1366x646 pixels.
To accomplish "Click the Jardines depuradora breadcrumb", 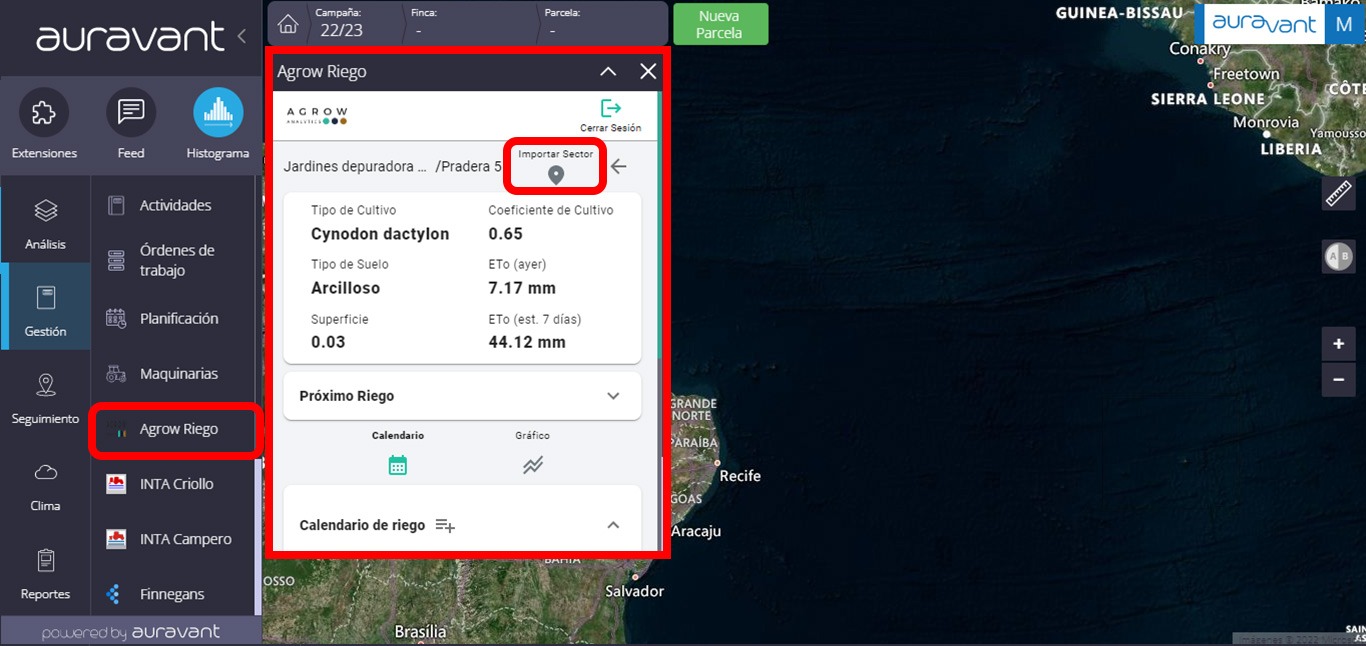I will click(355, 167).
